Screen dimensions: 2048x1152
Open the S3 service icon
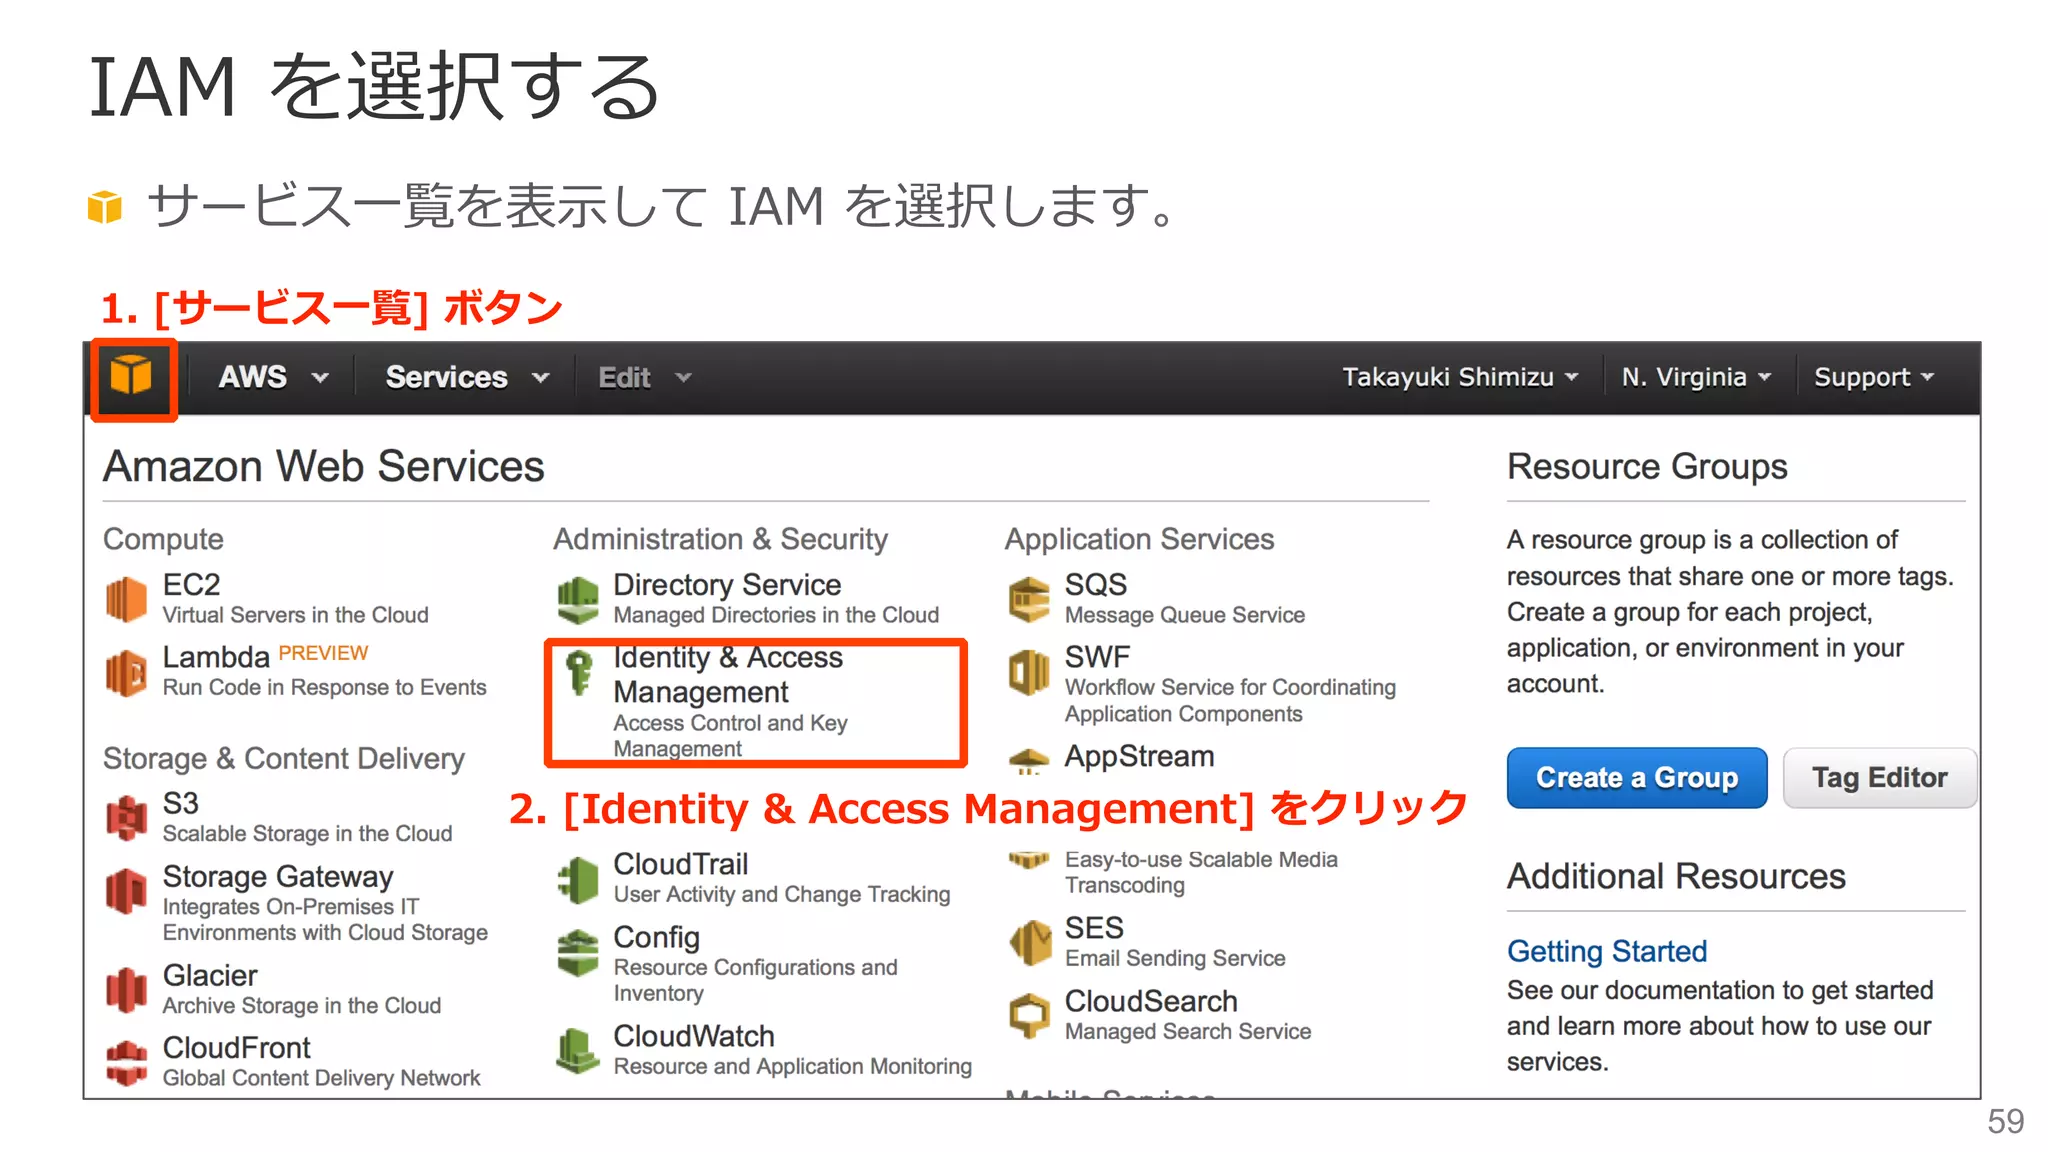(x=126, y=818)
